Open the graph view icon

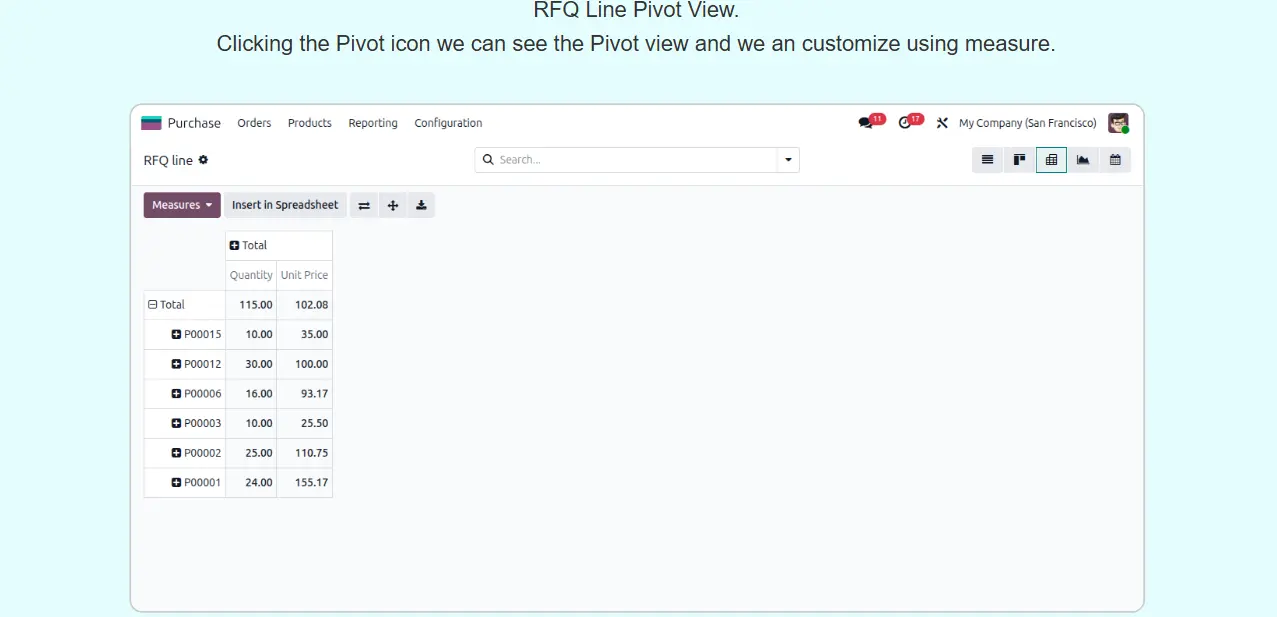pos(1083,160)
